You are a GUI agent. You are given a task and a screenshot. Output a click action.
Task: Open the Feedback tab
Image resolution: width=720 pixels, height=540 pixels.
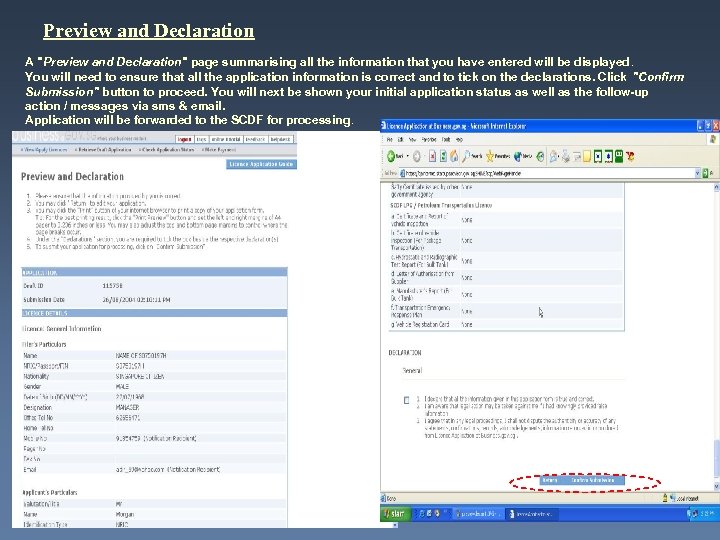255,139
